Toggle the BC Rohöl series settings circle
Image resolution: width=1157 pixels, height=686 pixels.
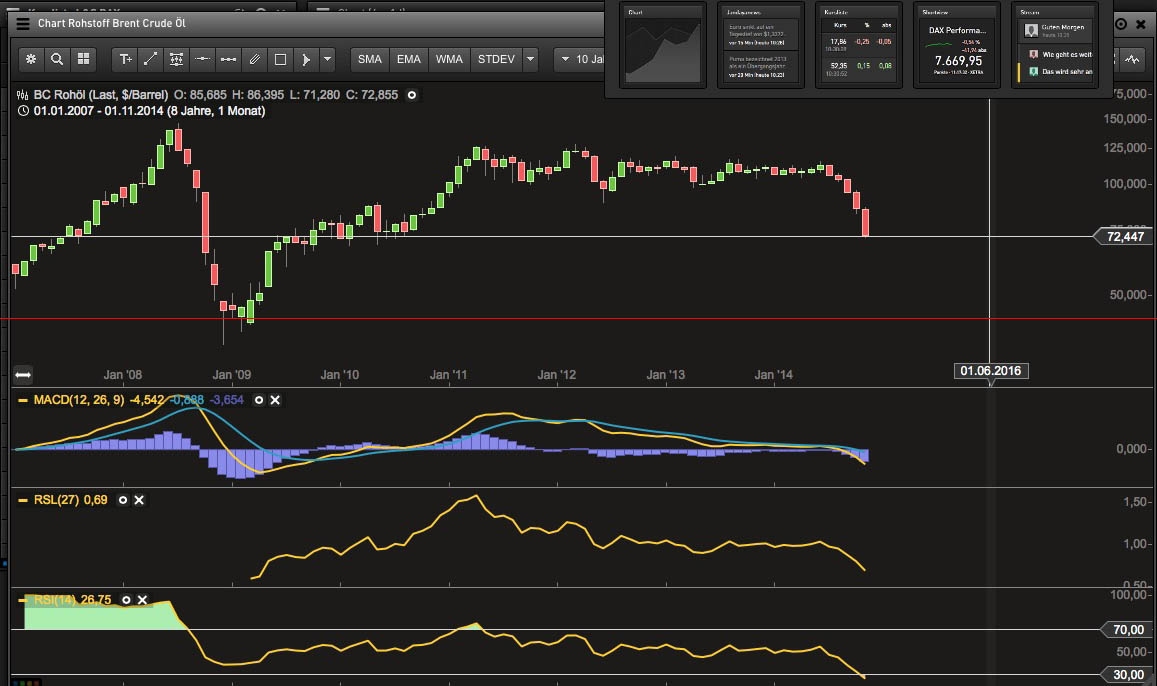(412, 95)
